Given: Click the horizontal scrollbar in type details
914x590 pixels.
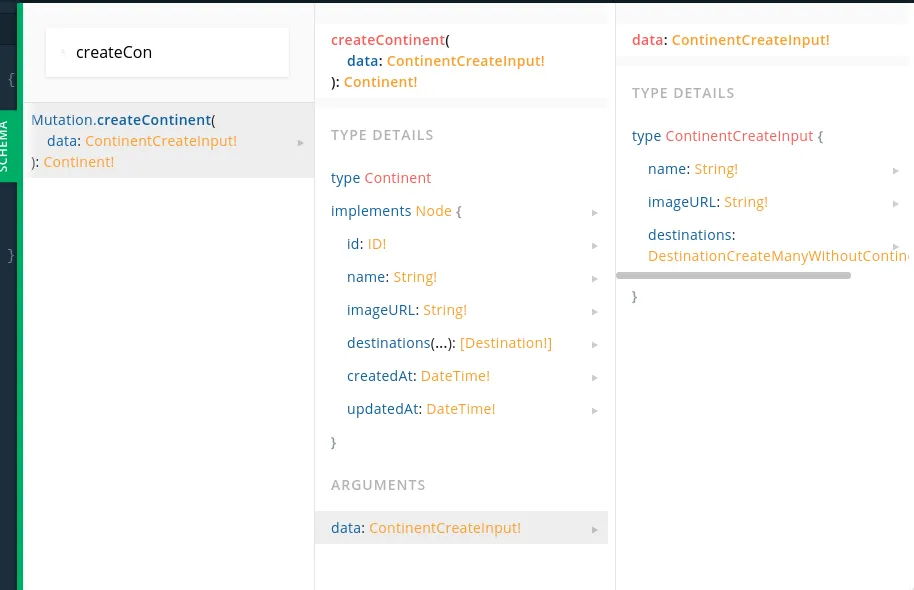Looking at the screenshot, I should (x=733, y=275).
